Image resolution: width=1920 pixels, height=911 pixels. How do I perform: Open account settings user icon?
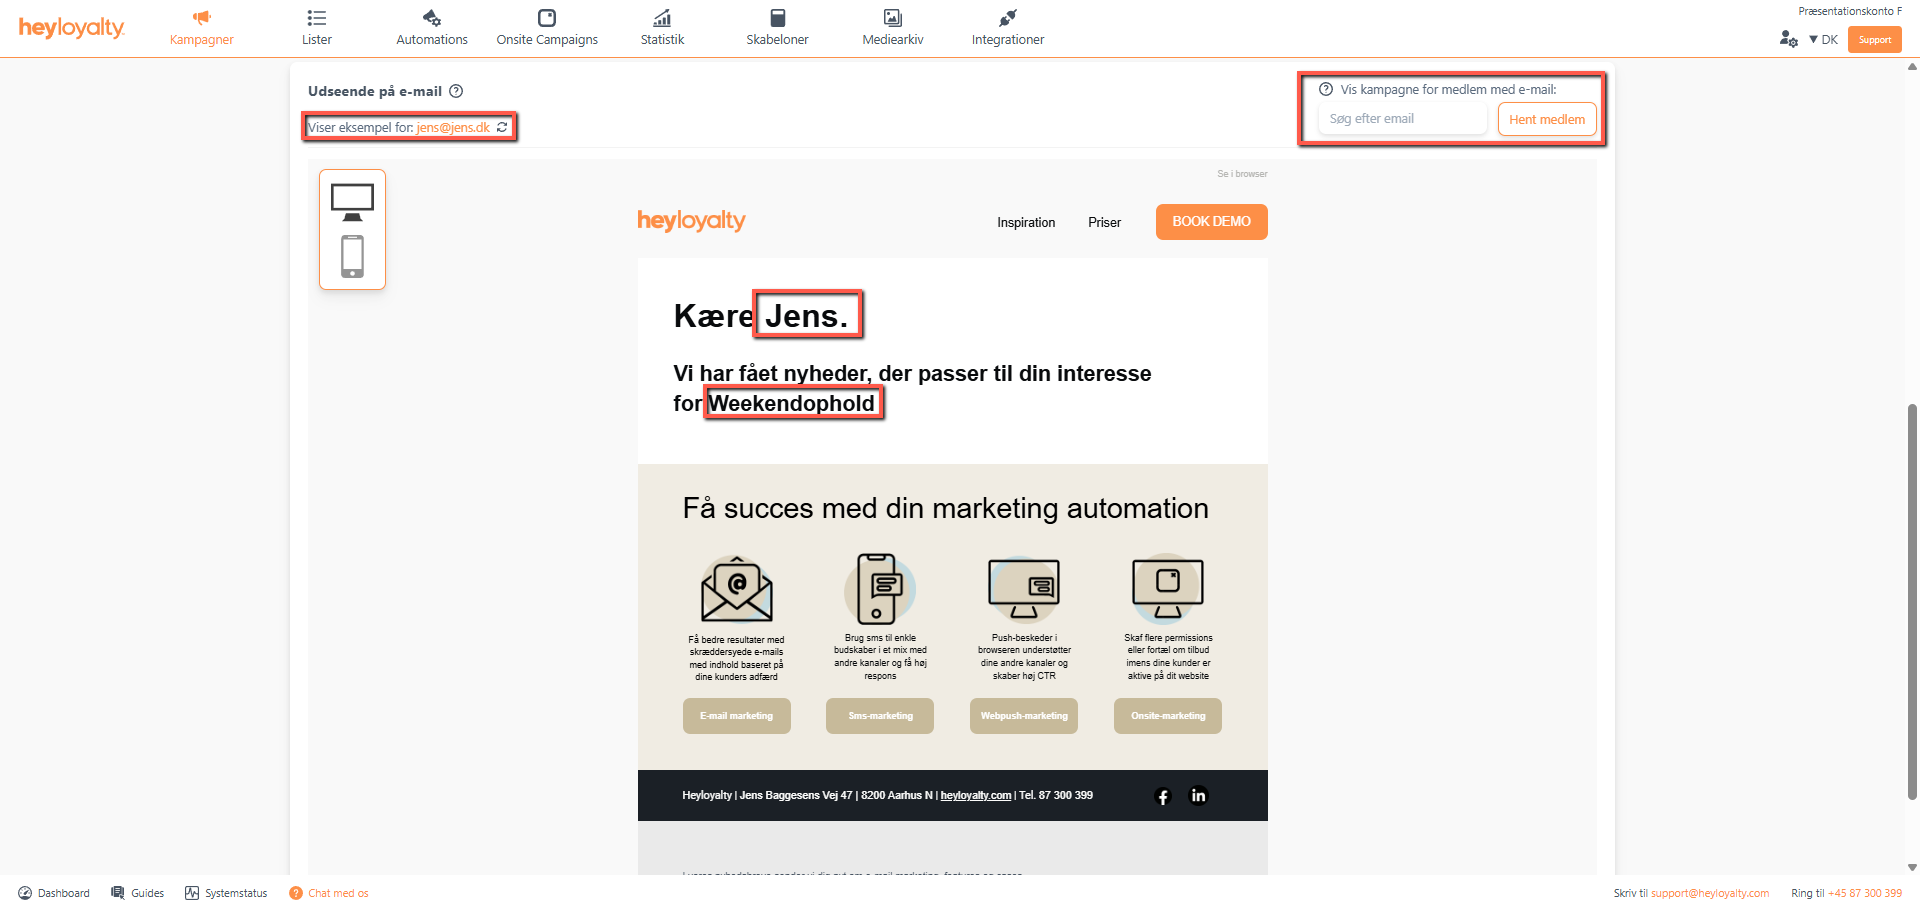pos(1788,39)
